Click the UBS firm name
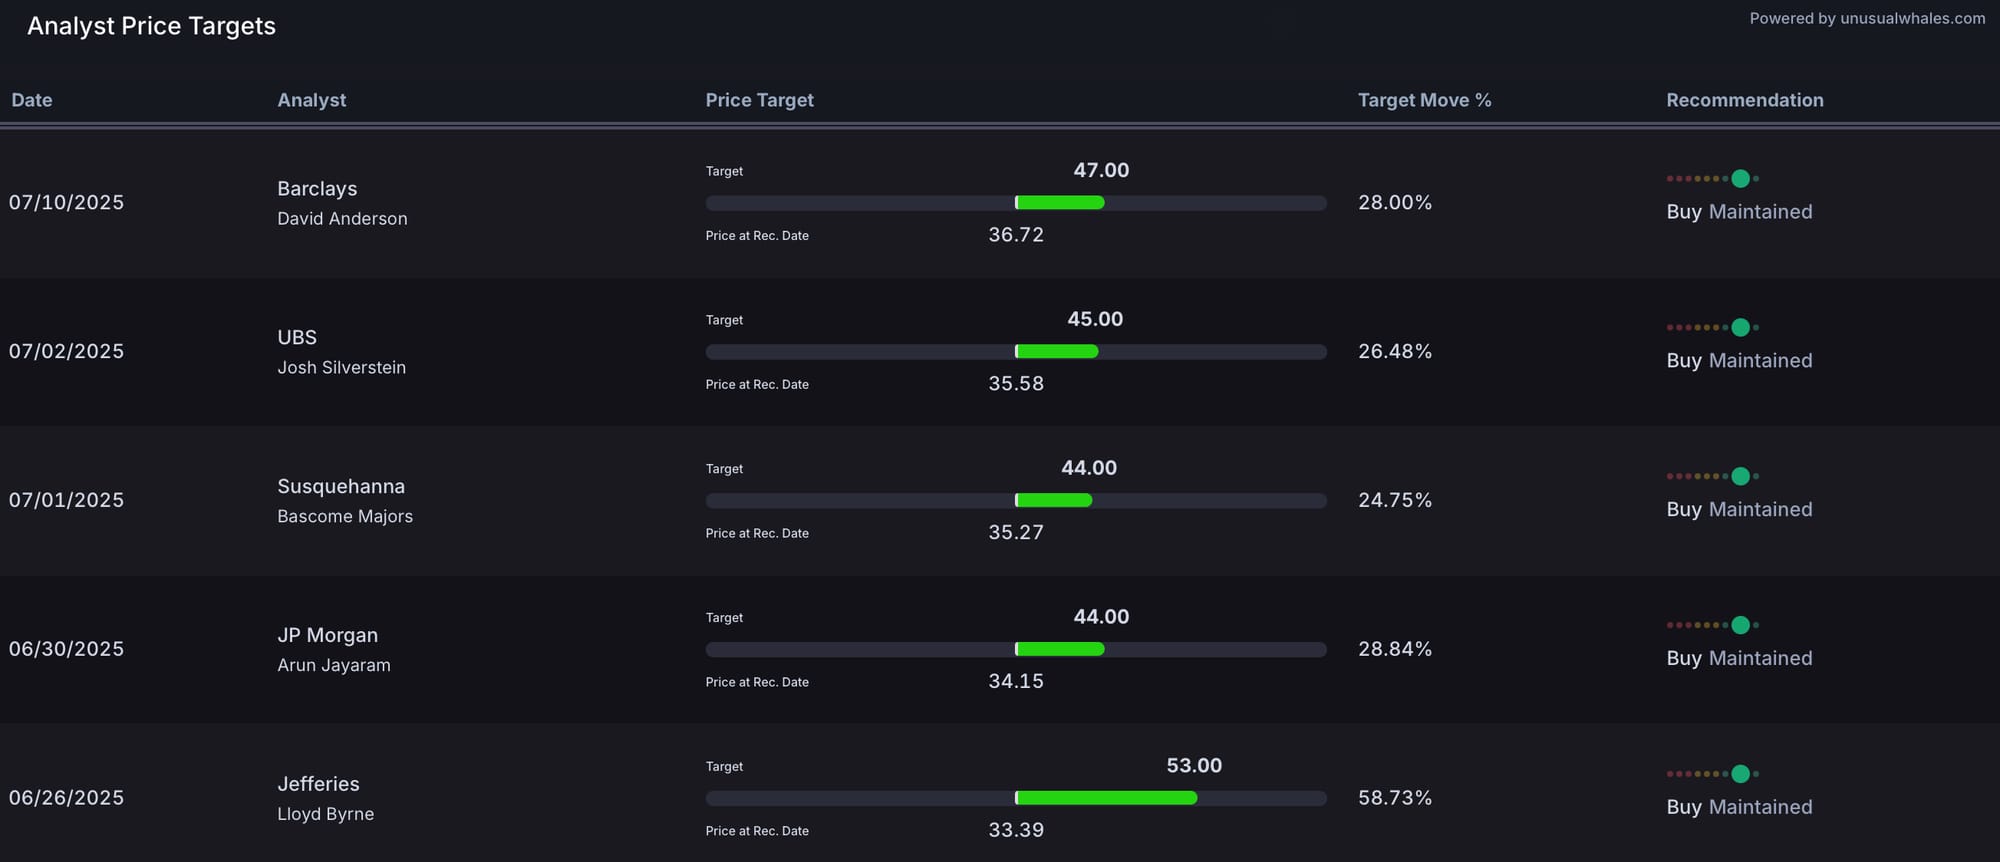This screenshot has height=862, width=2000. (x=297, y=338)
